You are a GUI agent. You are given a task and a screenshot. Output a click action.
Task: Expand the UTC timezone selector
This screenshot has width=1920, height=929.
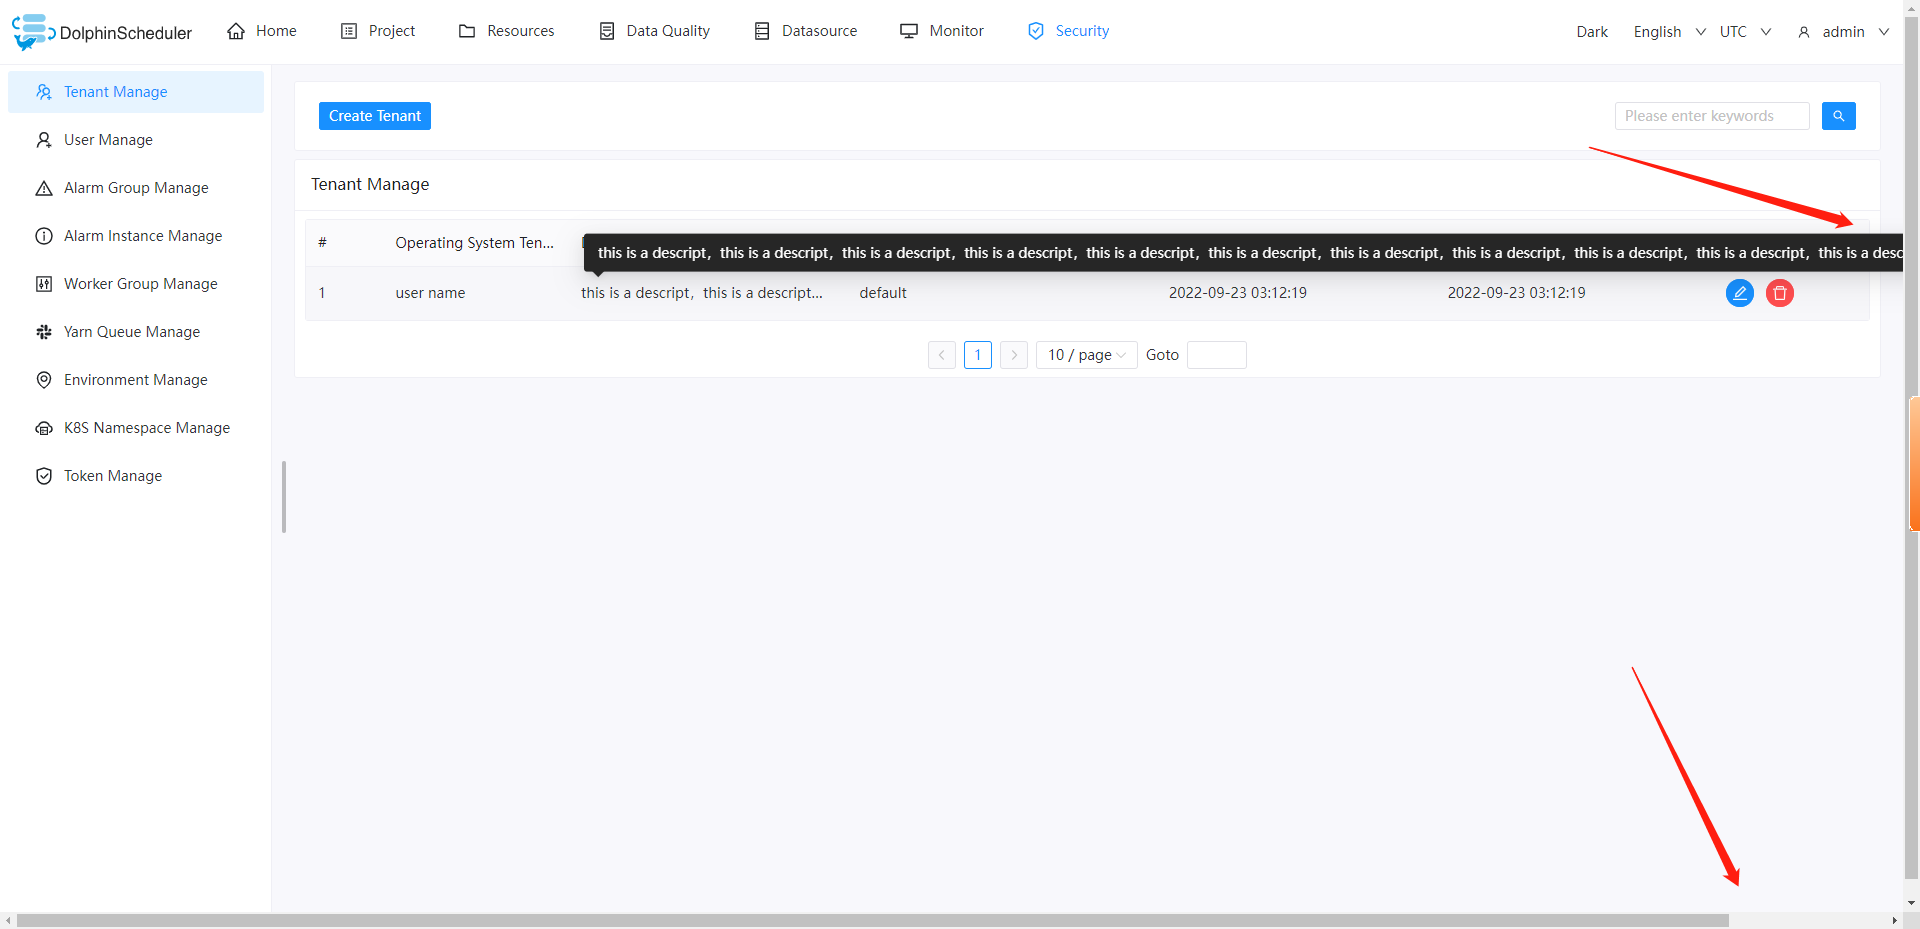click(1742, 31)
